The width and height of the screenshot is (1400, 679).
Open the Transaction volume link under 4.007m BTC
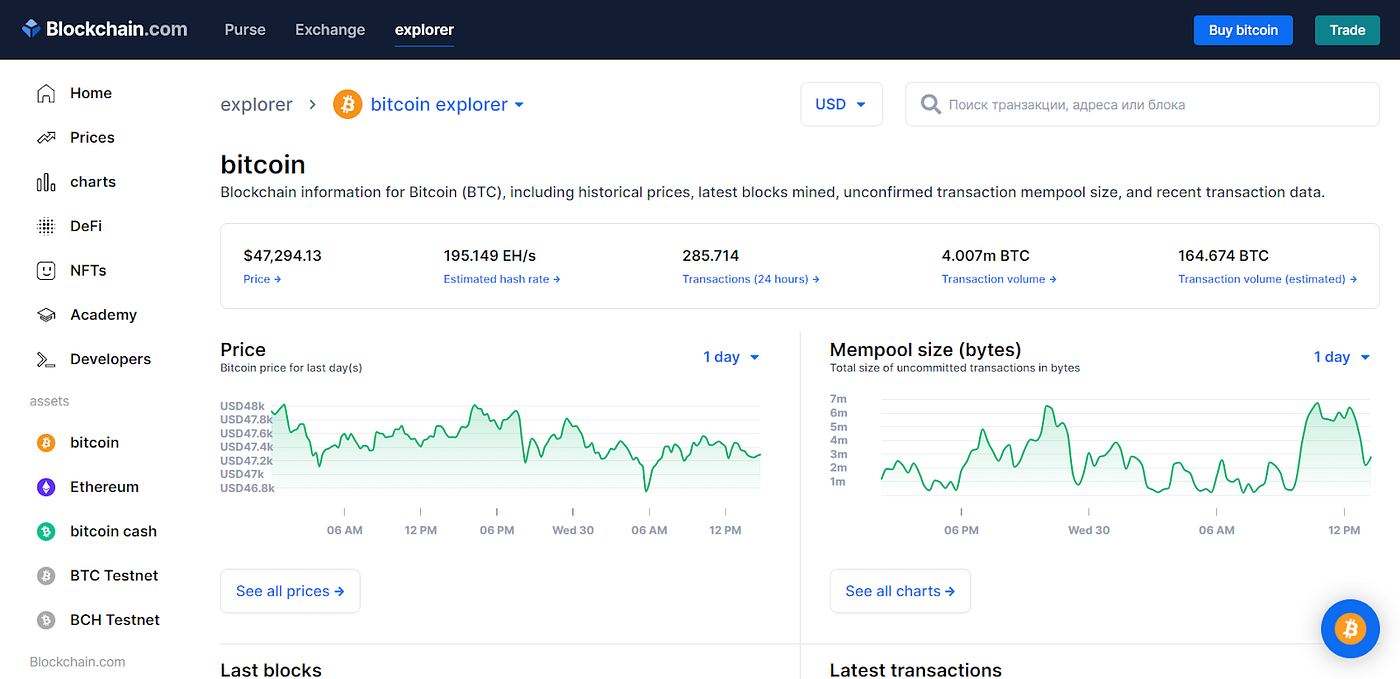pos(999,279)
